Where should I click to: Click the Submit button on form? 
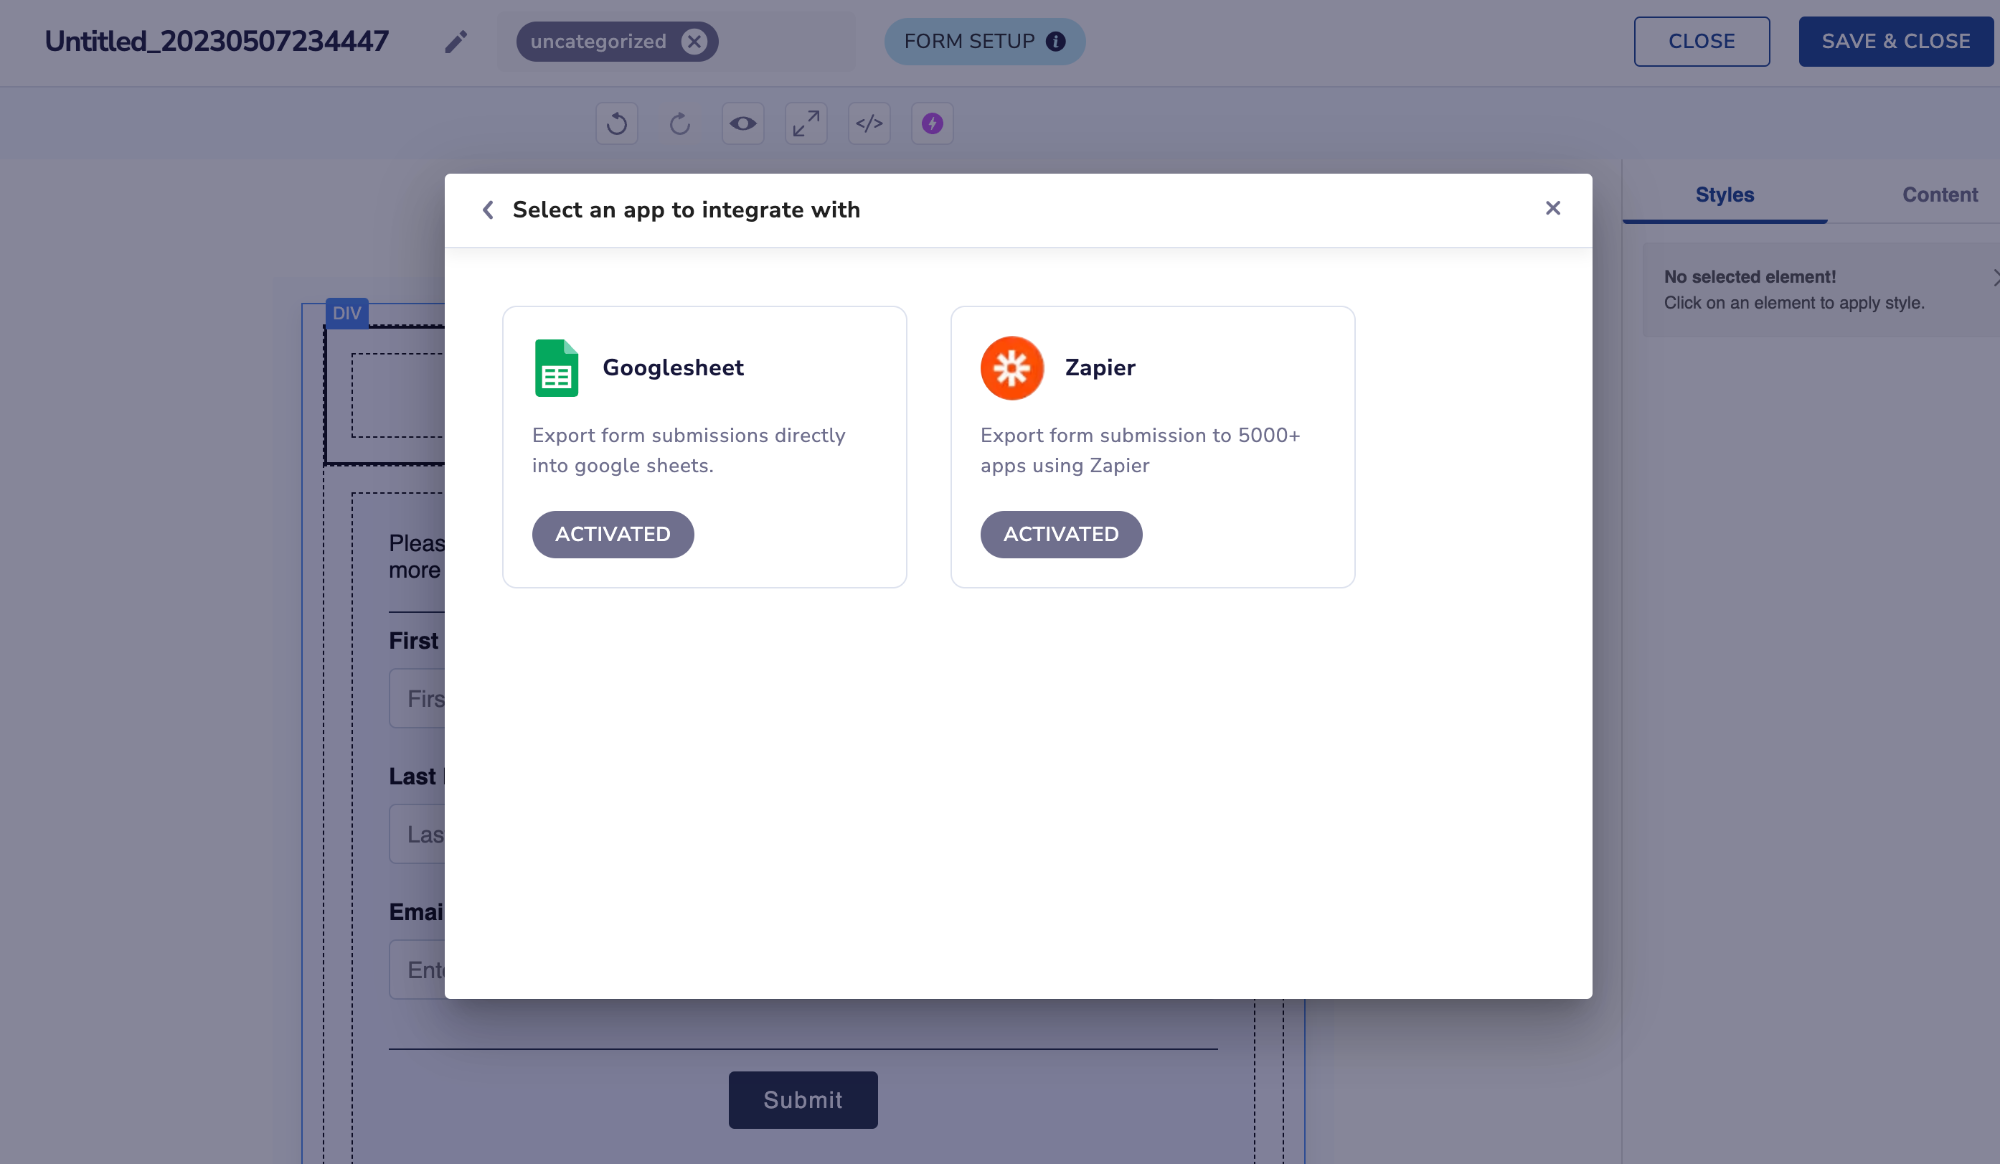pyautogui.click(x=803, y=1100)
